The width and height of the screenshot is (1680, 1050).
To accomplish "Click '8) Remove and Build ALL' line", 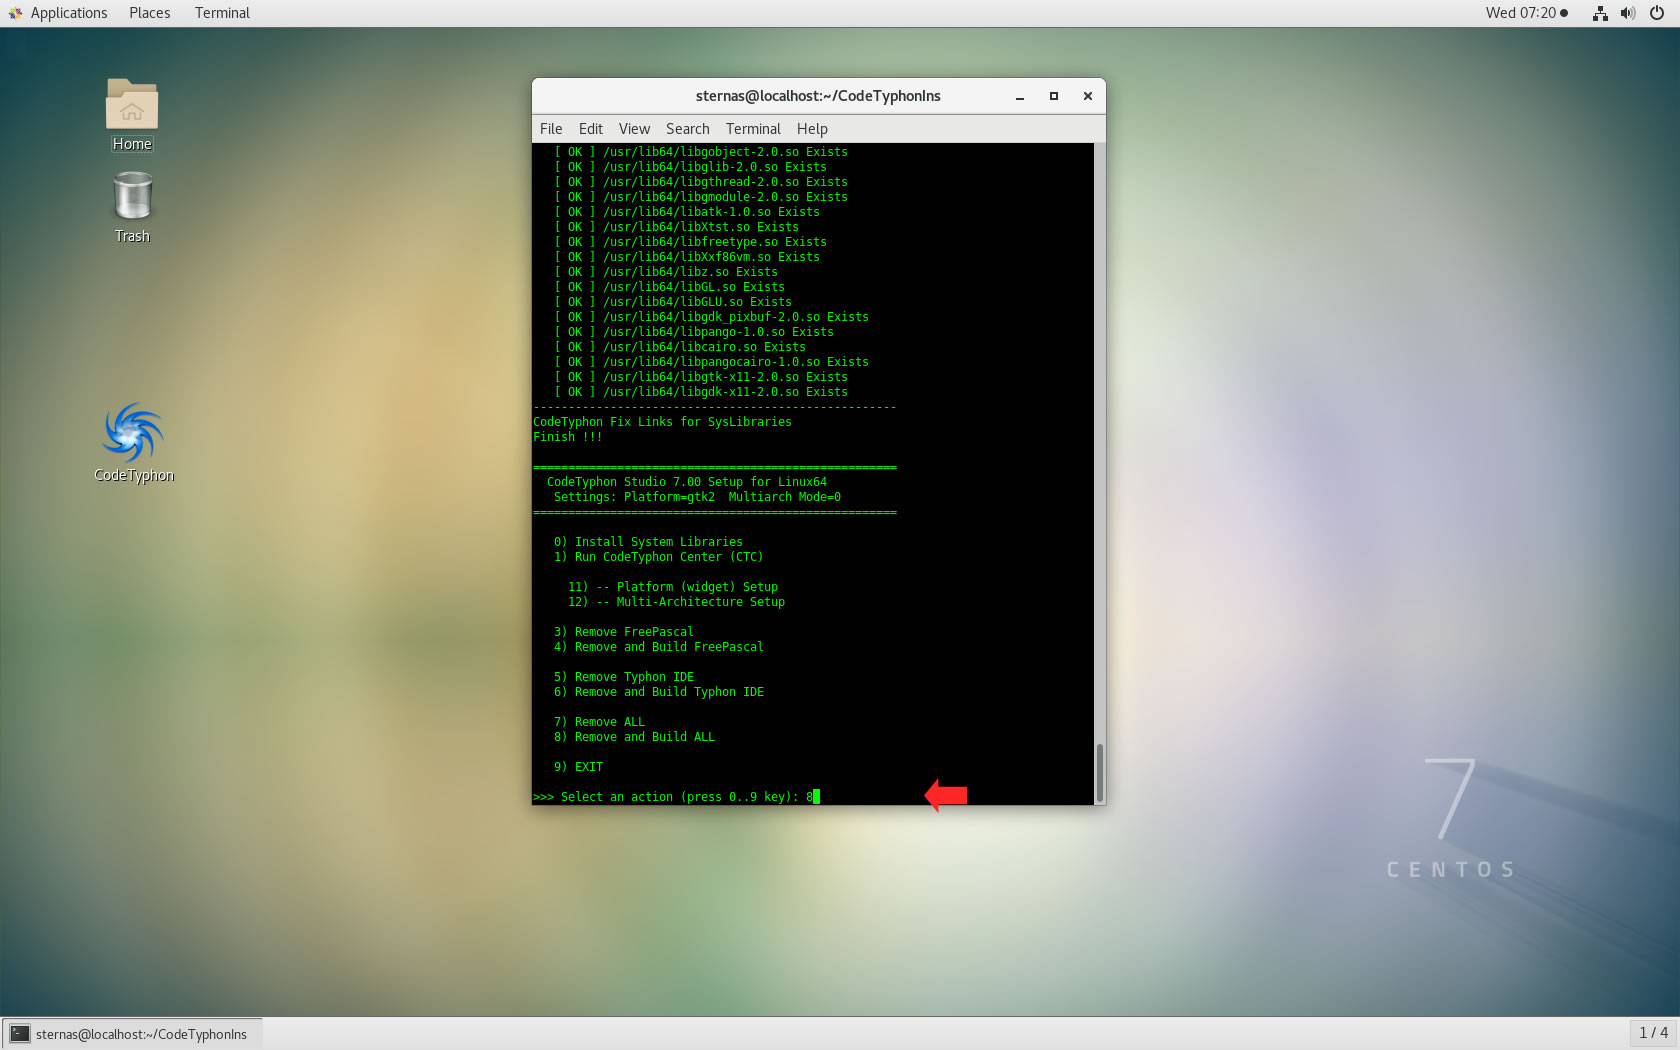I will click(x=634, y=737).
